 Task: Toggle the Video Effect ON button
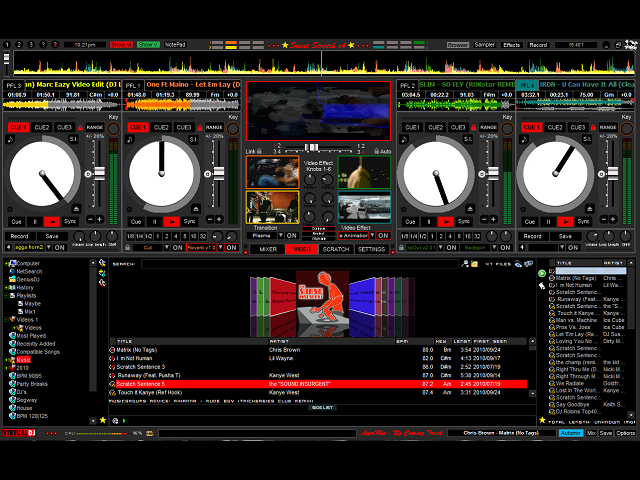click(383, 236)
